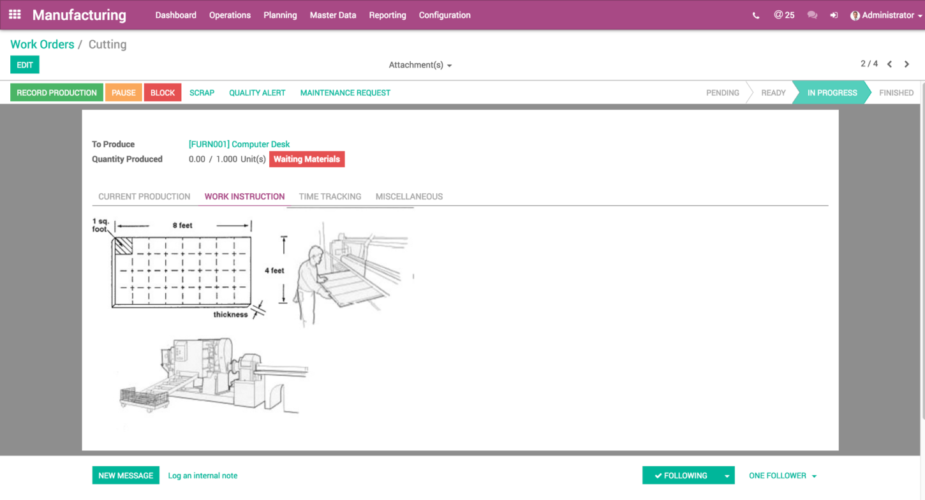The width and height of the screenshot is (925, 500).
Task: Open the Master Data menu
Action: 333,15
